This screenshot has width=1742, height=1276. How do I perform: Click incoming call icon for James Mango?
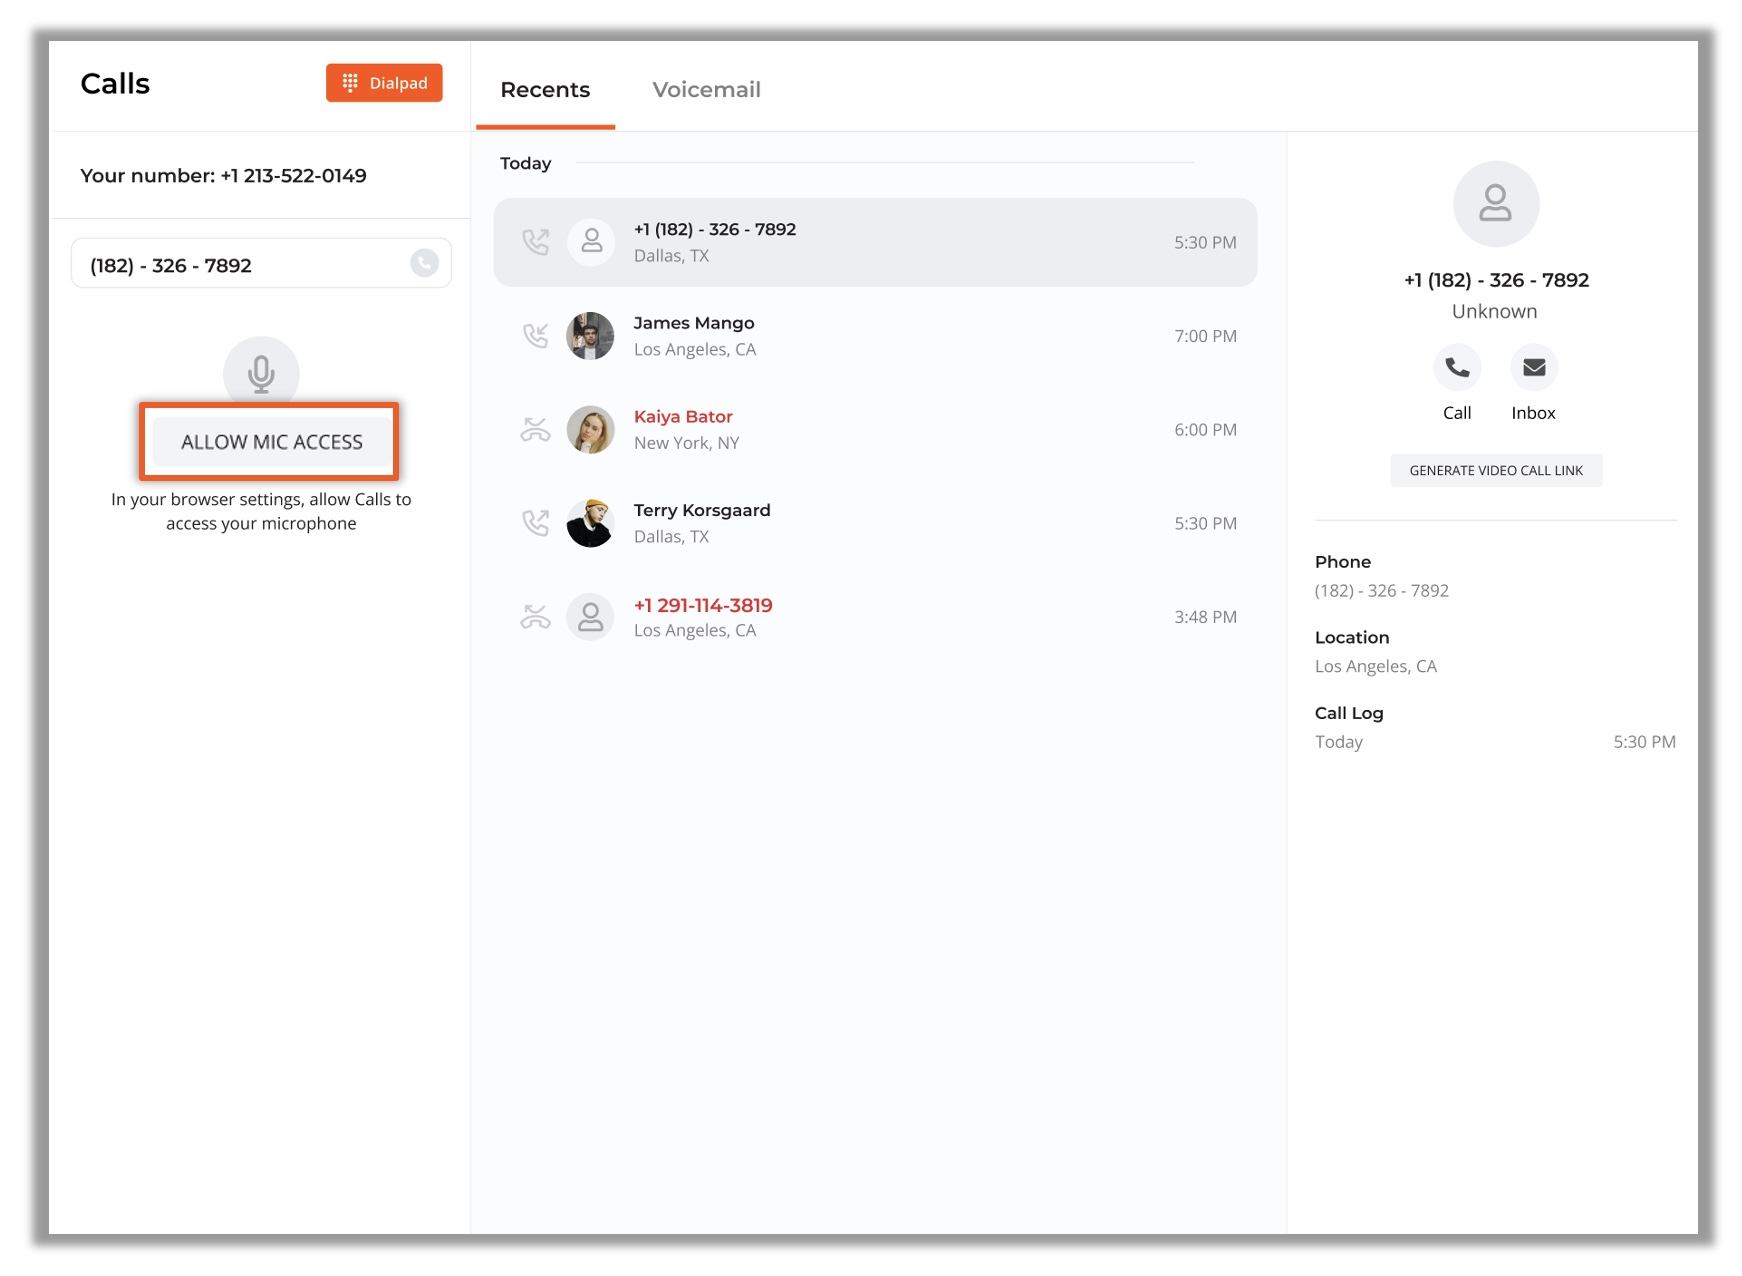pos(536,336)
